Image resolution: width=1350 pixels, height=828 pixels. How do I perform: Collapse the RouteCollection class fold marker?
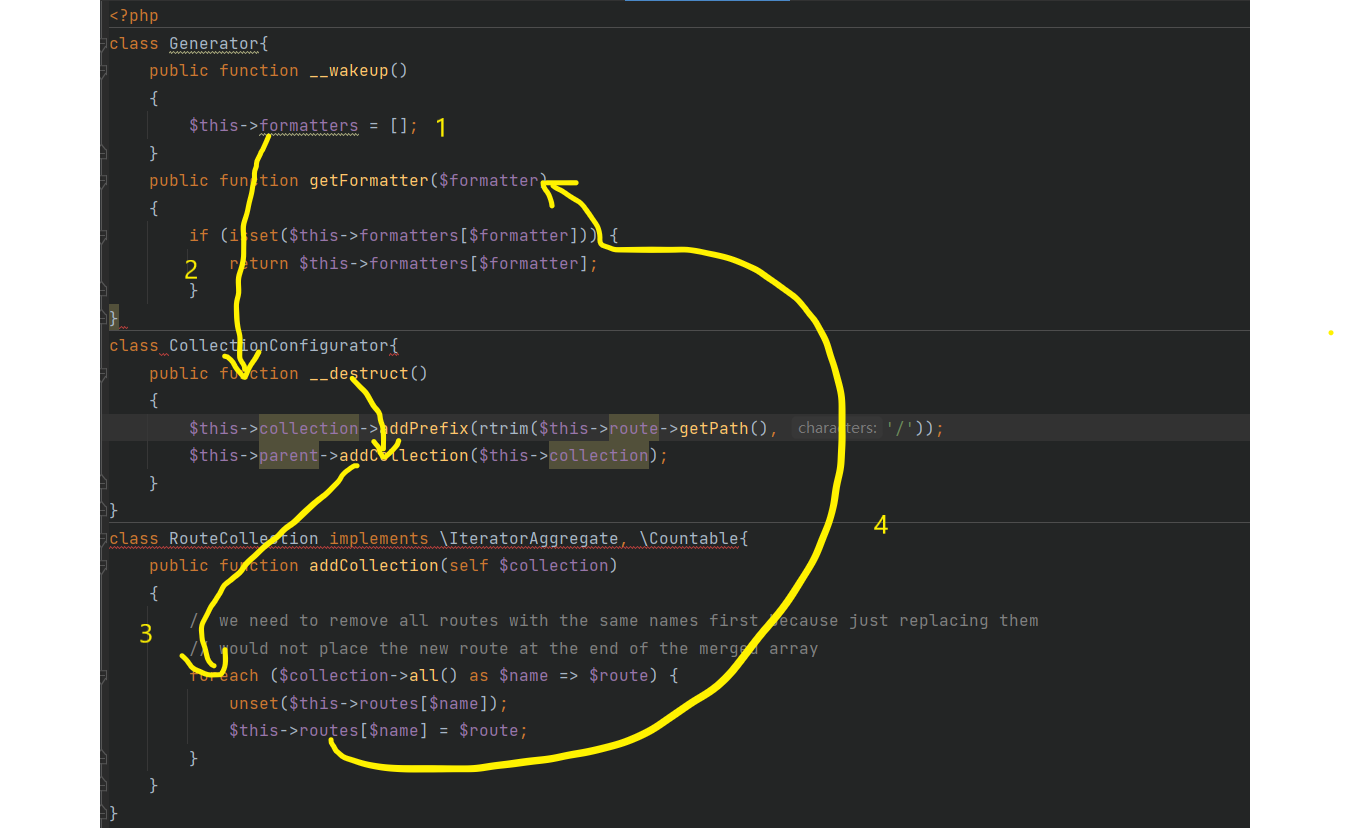[104, 538]
